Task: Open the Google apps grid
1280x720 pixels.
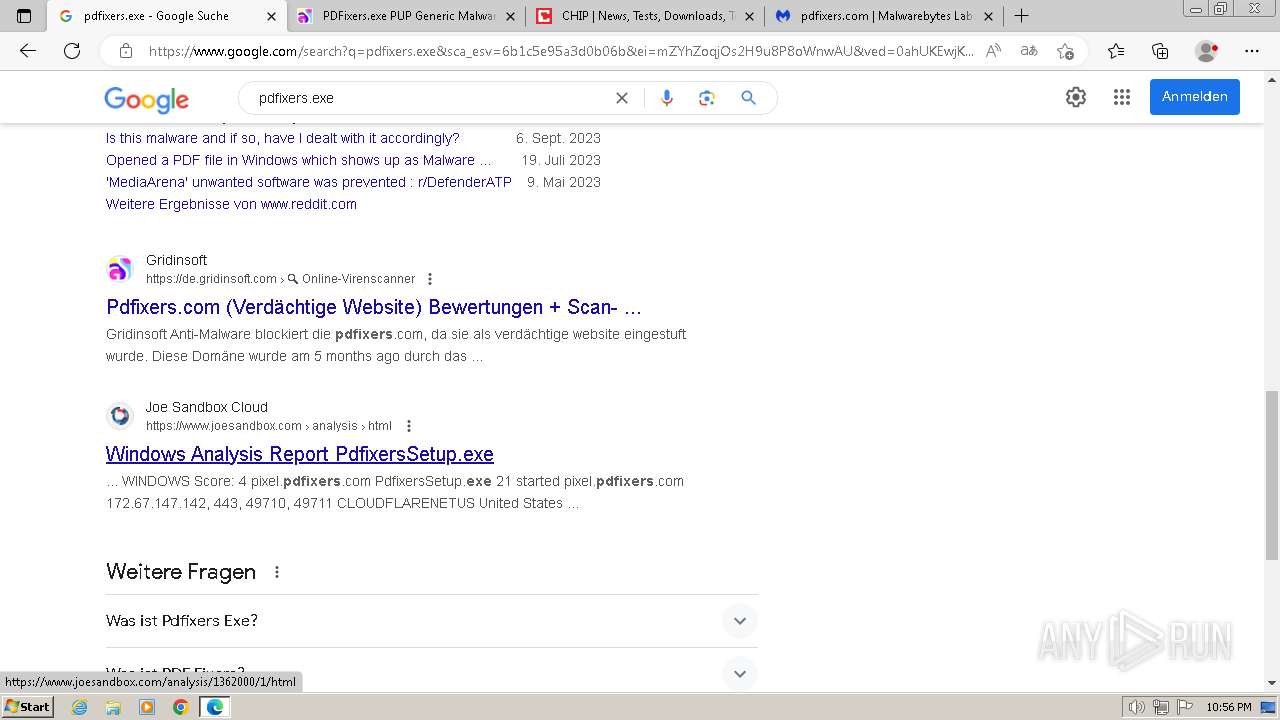Action: (1122, 97)
